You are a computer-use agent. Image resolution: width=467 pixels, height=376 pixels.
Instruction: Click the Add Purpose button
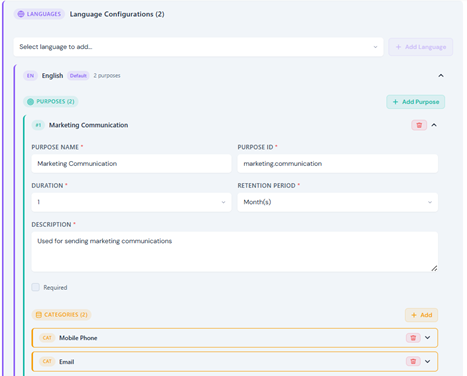[416, 102]
